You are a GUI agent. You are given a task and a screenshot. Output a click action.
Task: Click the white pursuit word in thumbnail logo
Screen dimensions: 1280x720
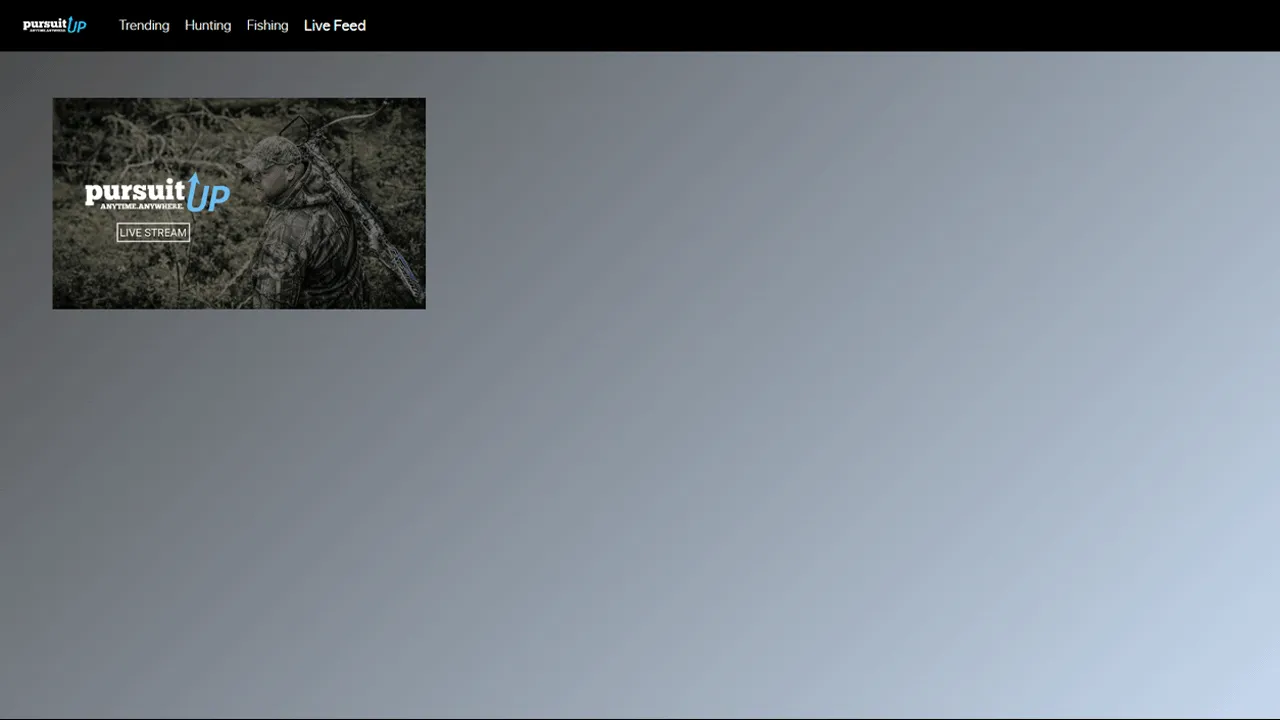[134, 192]
